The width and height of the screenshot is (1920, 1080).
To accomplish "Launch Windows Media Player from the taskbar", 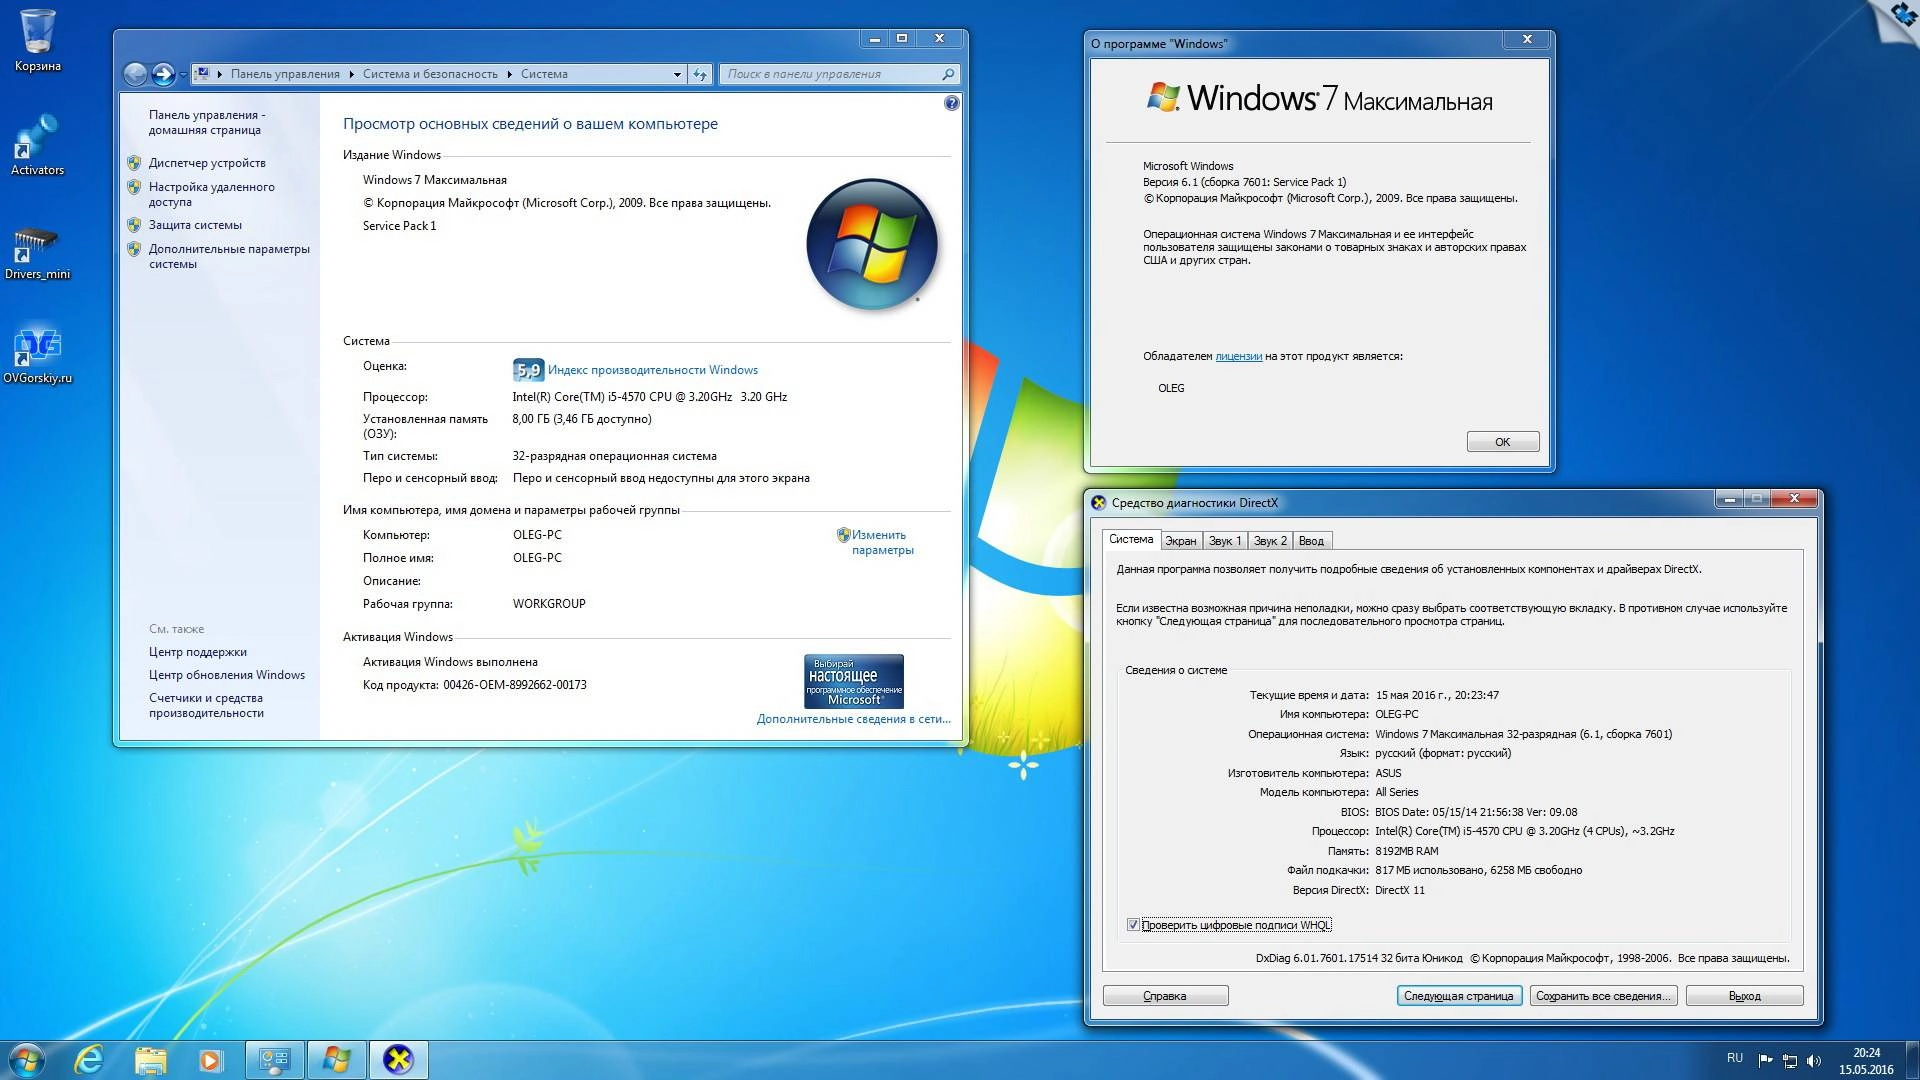I will pos(211,1058).
